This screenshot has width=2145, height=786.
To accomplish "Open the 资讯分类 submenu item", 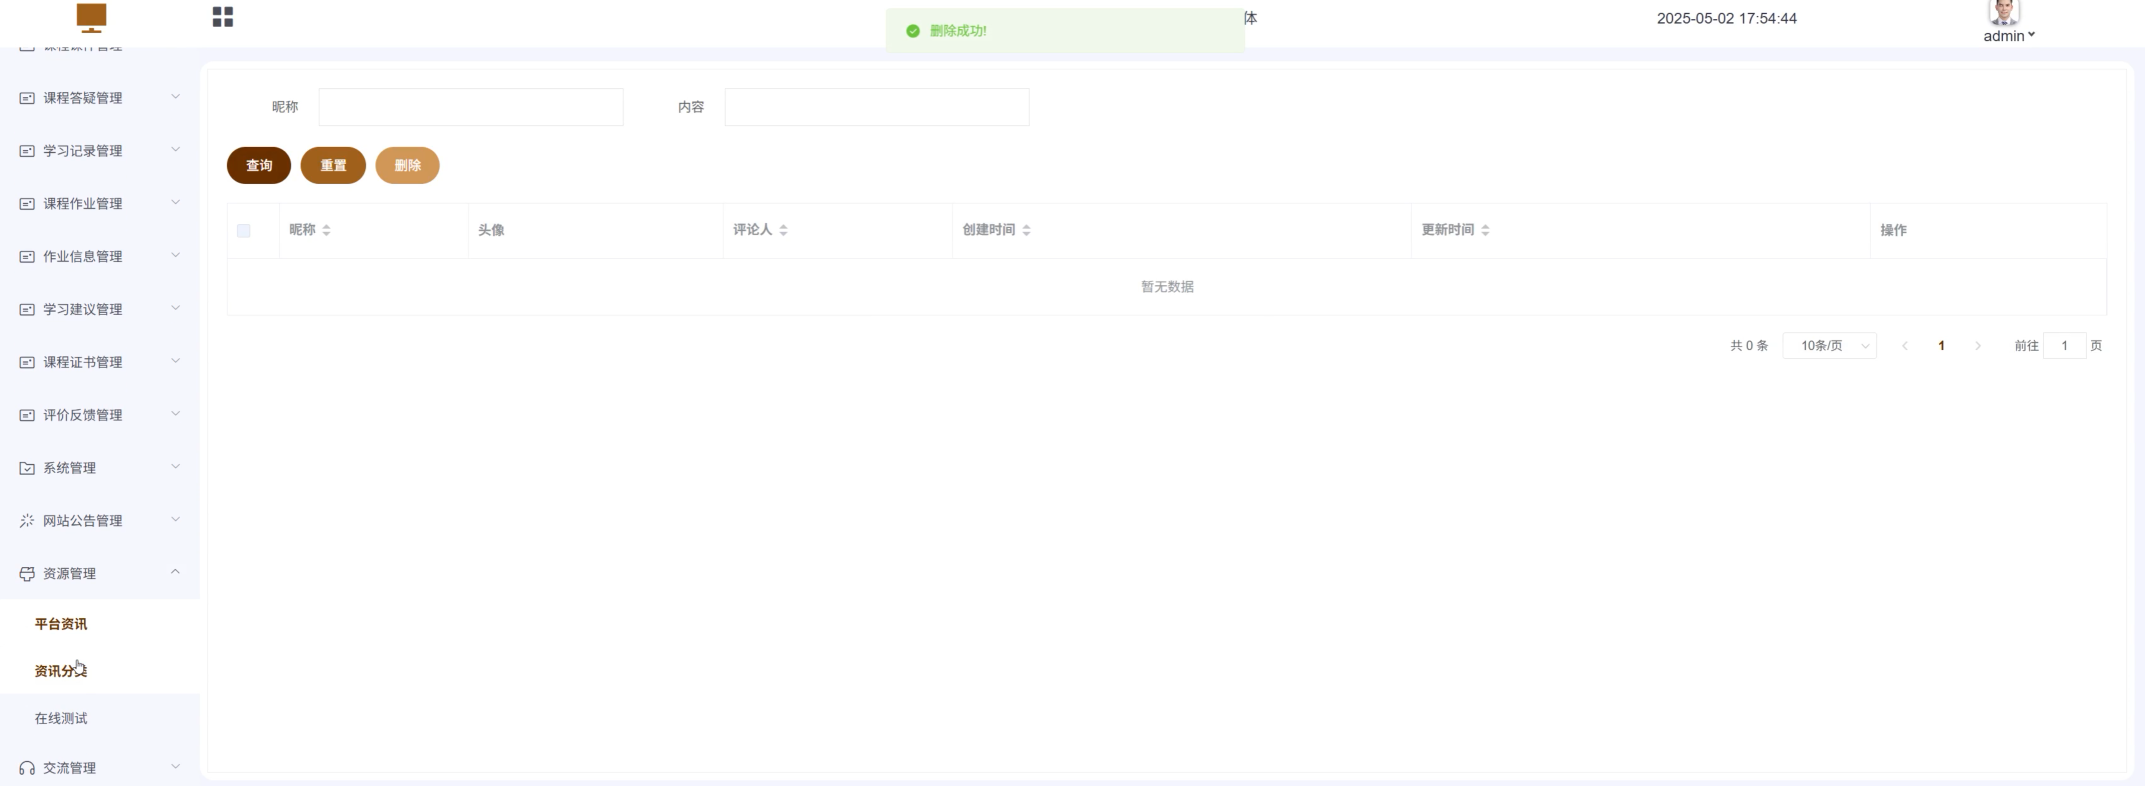I will click(61, 671).
